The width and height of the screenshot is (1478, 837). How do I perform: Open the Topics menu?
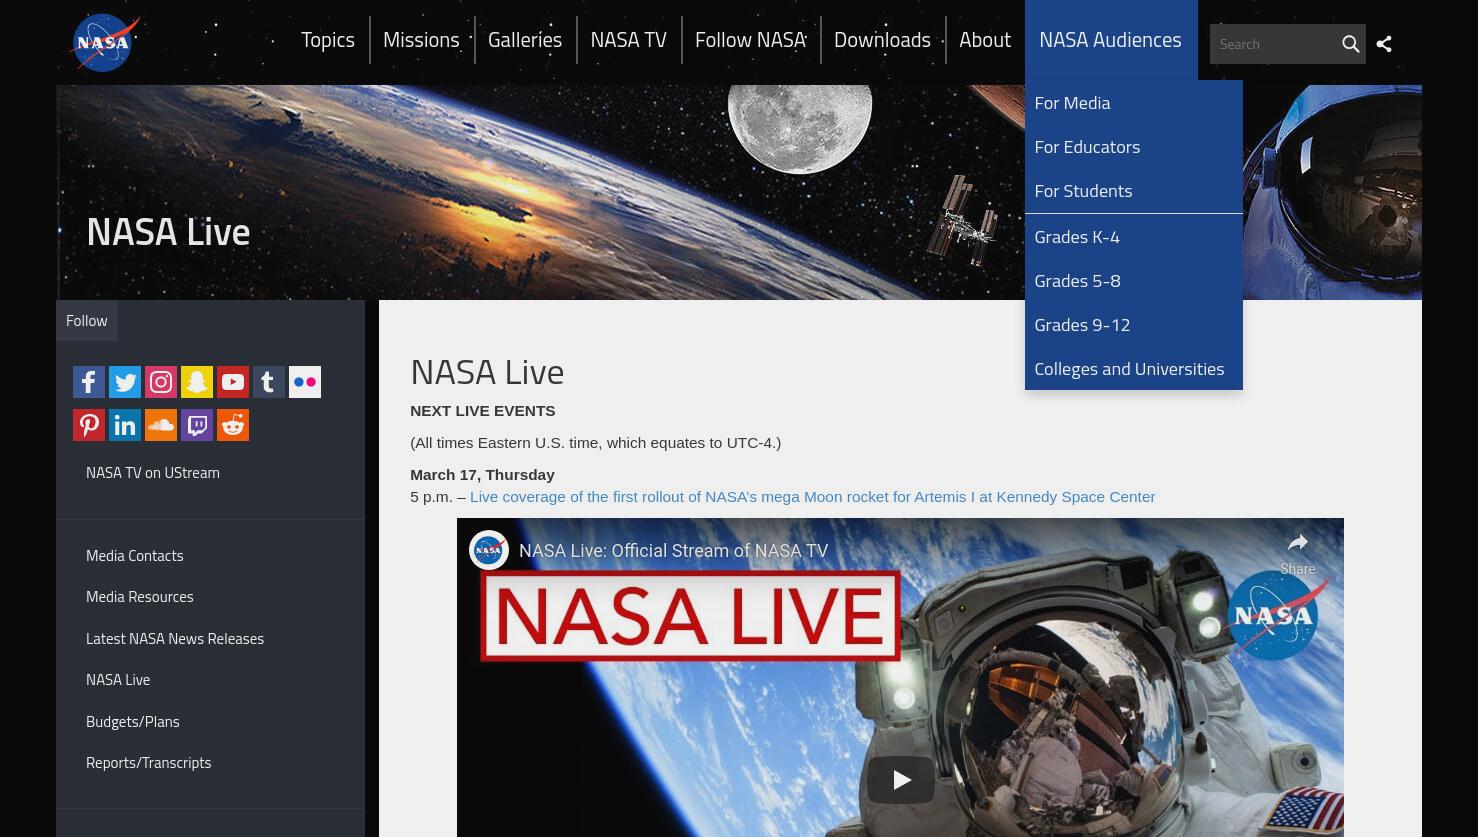pyautogui.click(x=328, y=40)
